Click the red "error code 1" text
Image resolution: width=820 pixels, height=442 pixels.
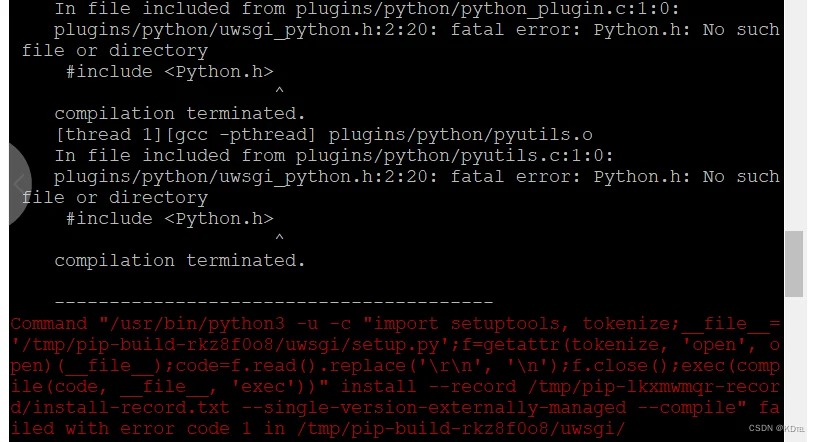[x=186, y=428]
